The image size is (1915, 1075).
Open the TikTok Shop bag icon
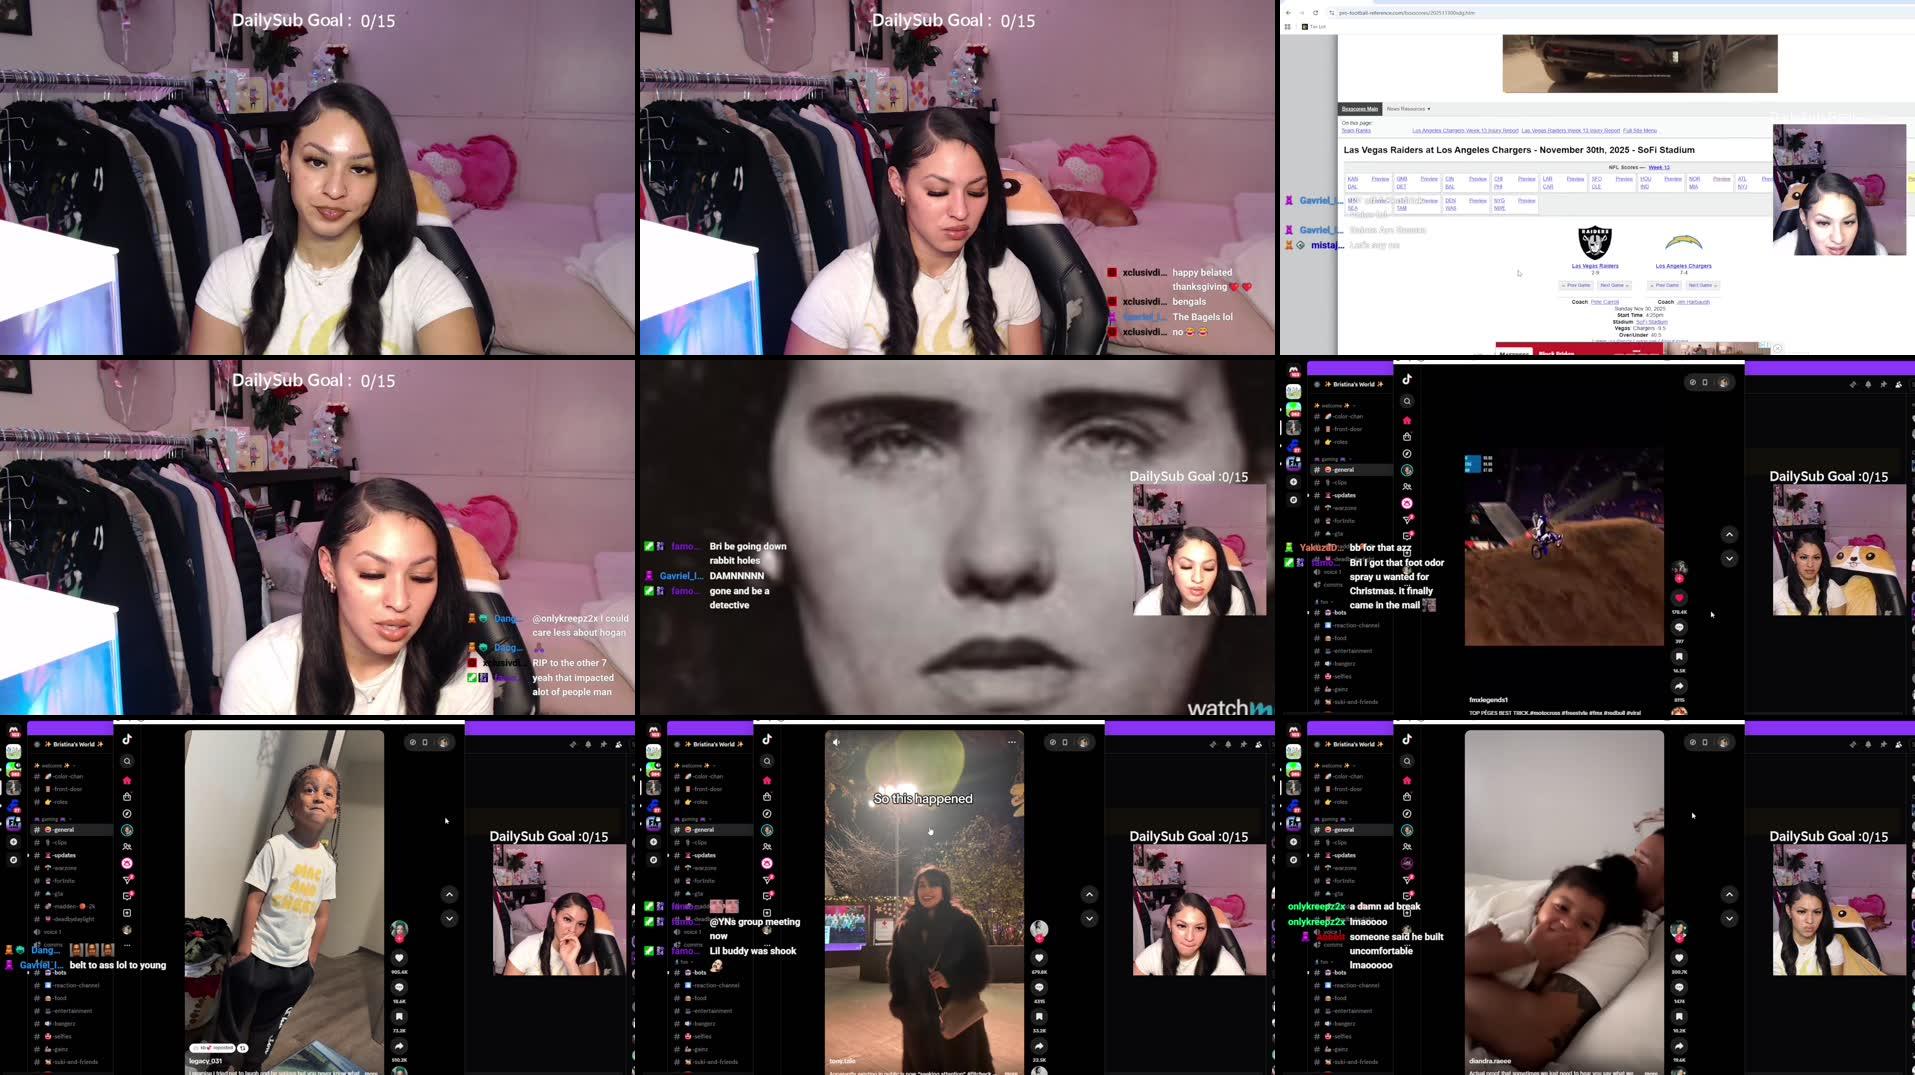tap(1408, 435)
